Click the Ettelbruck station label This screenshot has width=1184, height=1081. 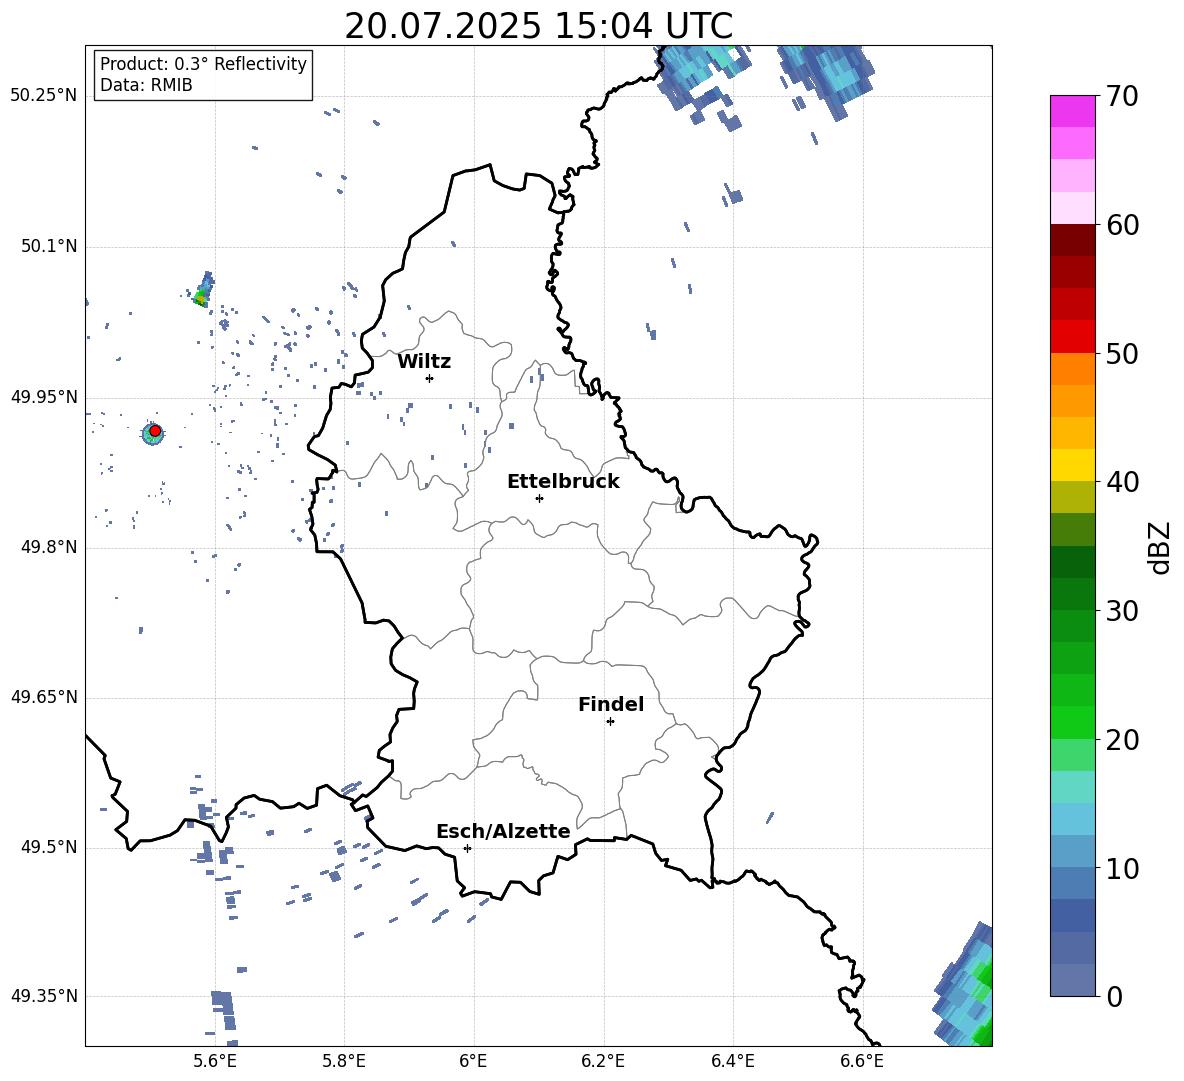pos(563,482)
